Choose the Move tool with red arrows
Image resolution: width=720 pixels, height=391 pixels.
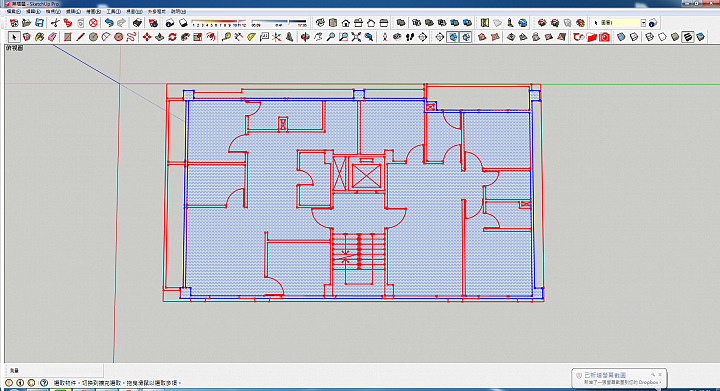[146, 37]
